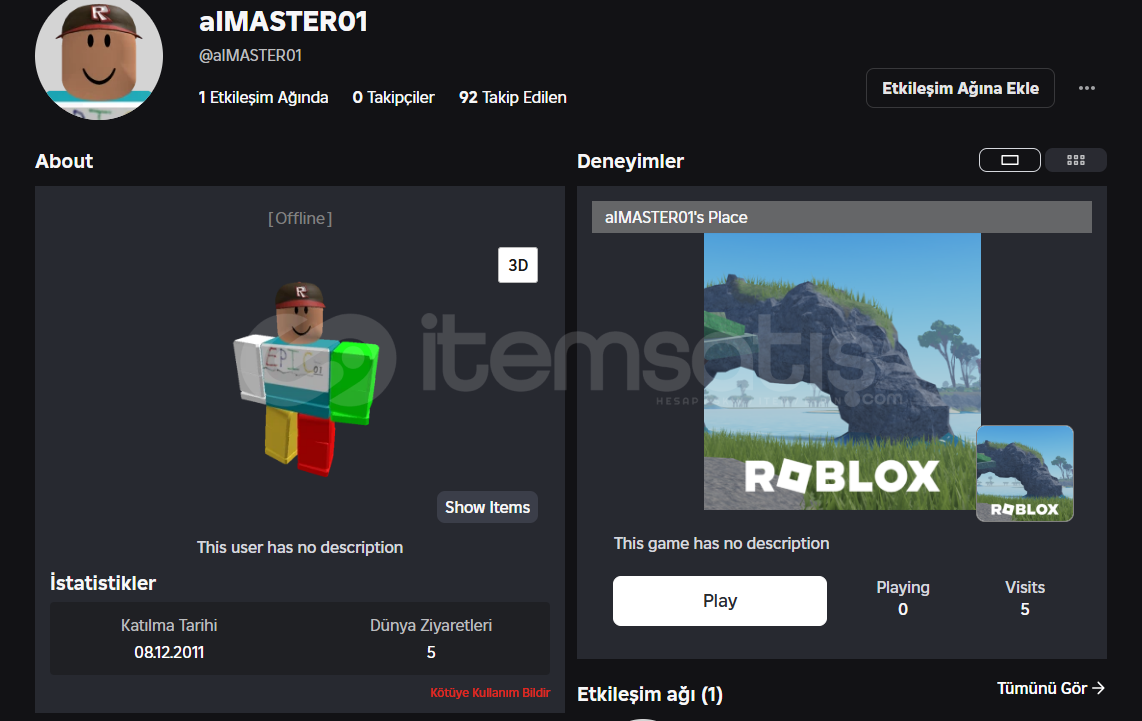The image size is (1142, 721).
Task: Open alMASTER01's Place title bar
Action: point(841,217)
